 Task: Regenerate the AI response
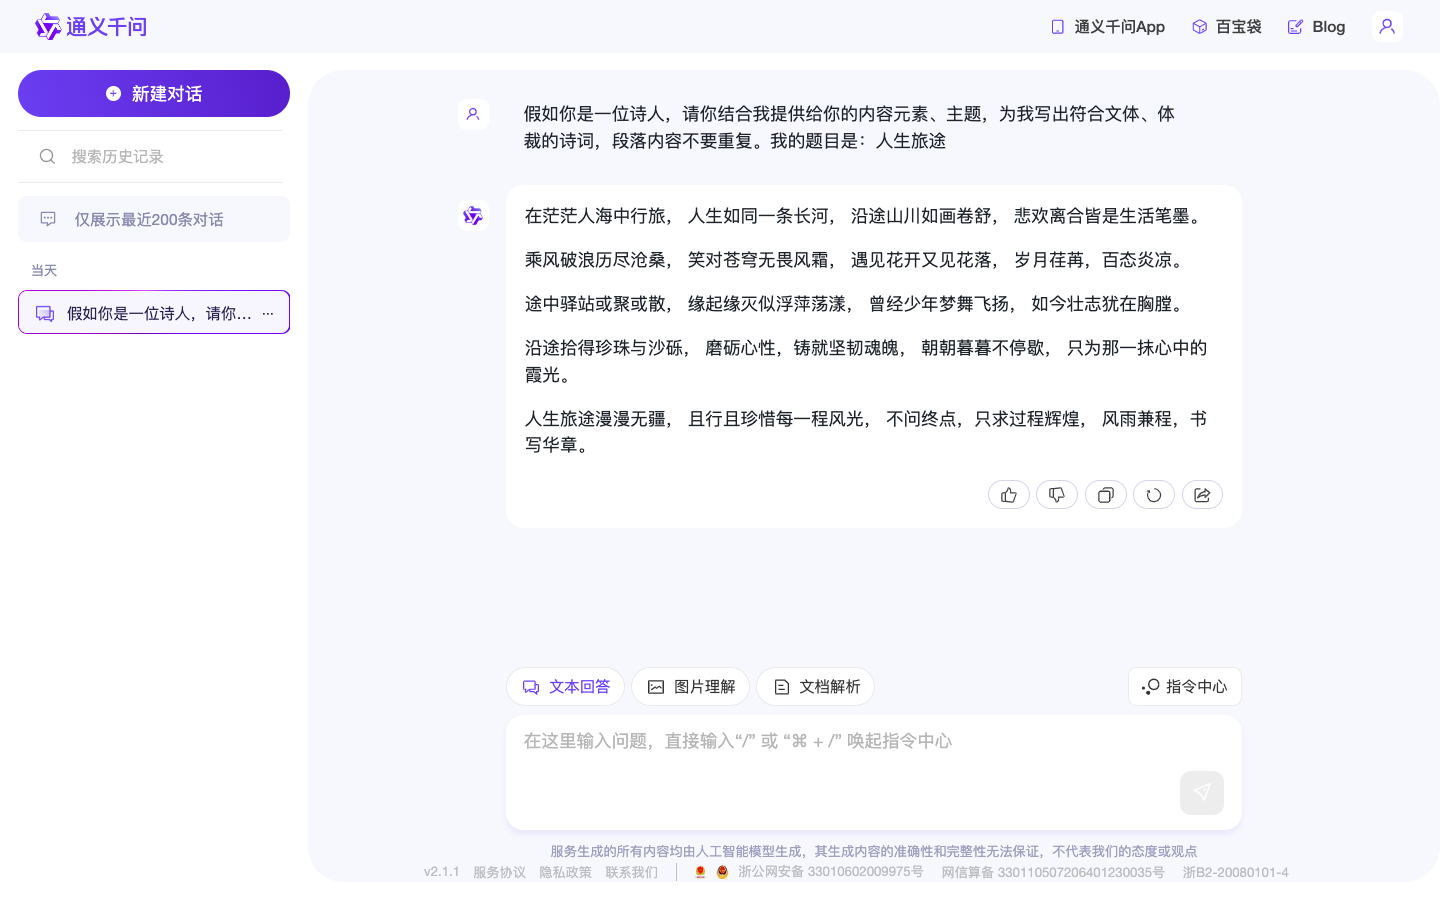tap(1153, 494)
